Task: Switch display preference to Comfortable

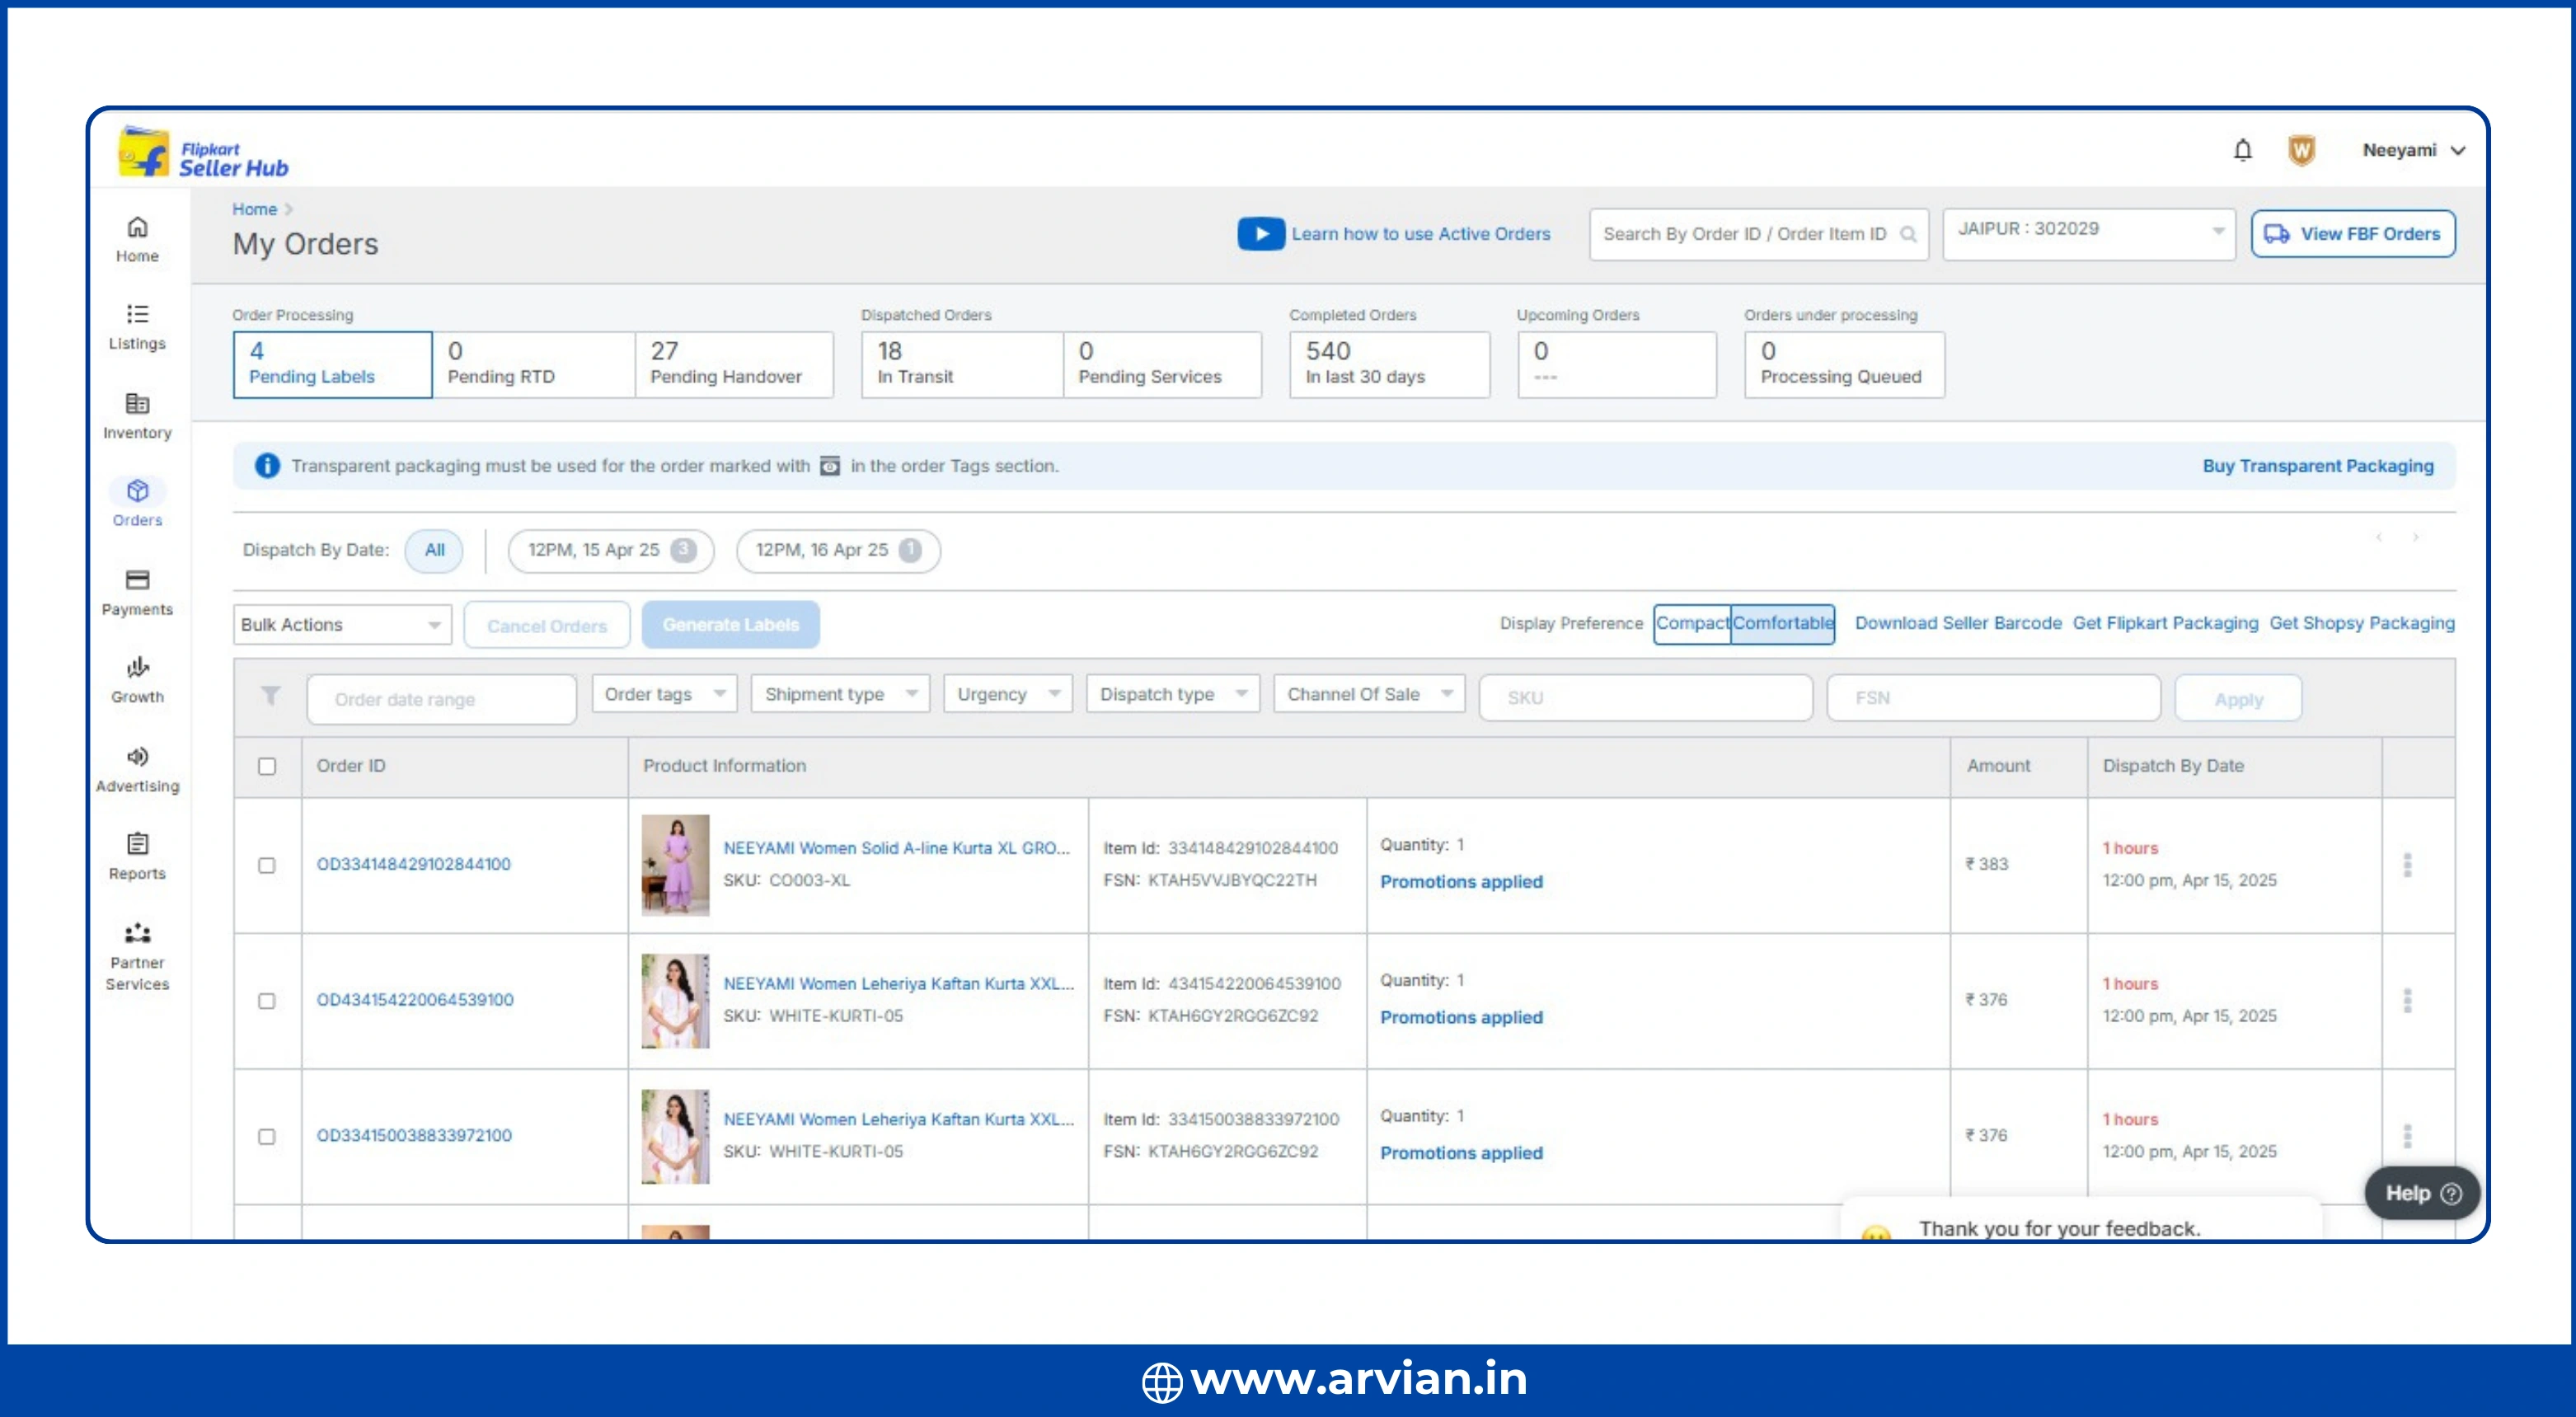Action: 1783,623
